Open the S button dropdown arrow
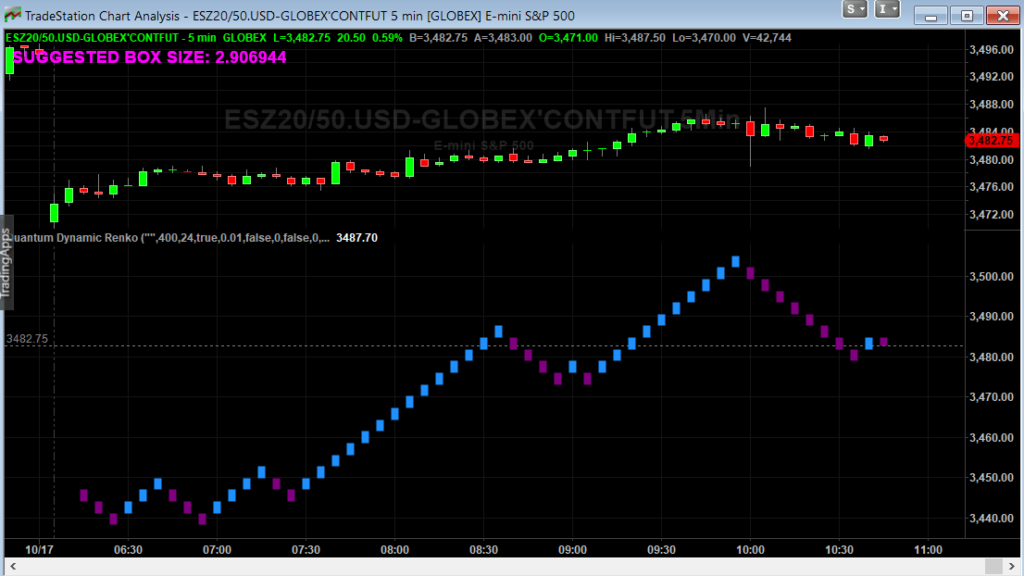The width and height of the screenshot is (1024, 576). coord(863,9)
